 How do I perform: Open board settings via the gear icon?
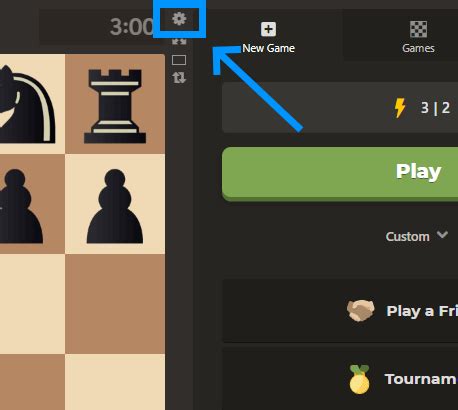pos(179,19)
